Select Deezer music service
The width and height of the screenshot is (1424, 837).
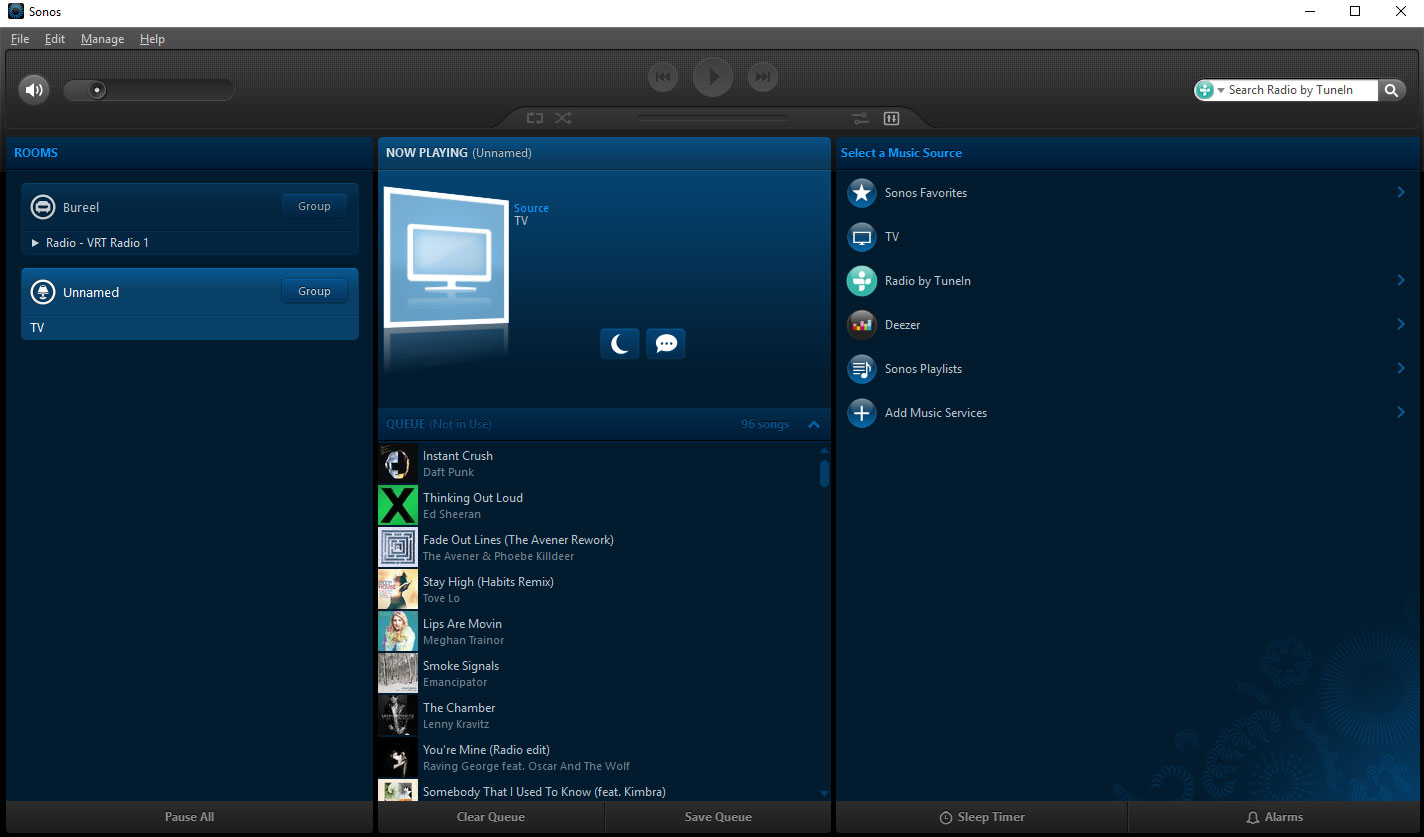pos(902,325)
